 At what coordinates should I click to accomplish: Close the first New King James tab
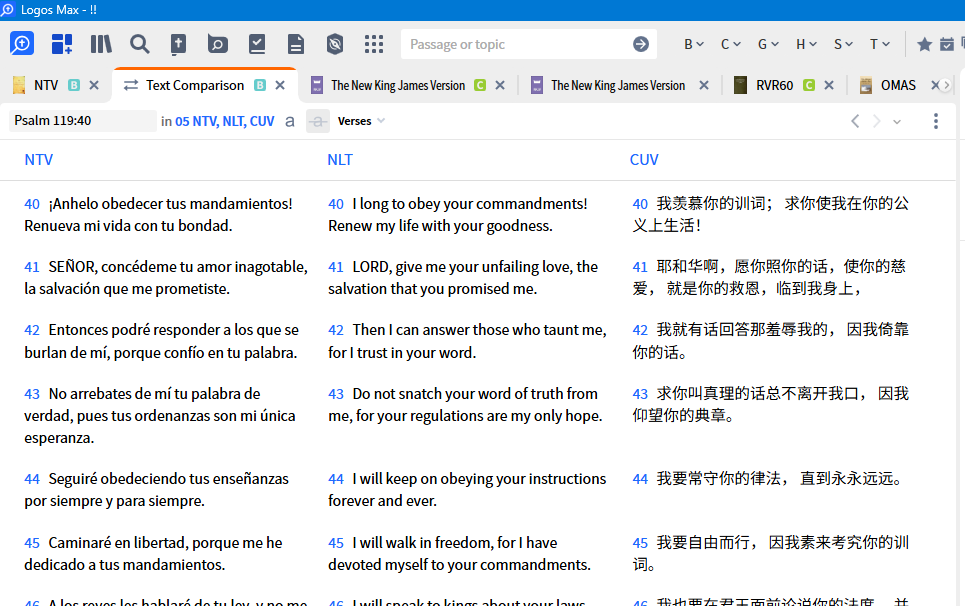[x=500, y=86]
